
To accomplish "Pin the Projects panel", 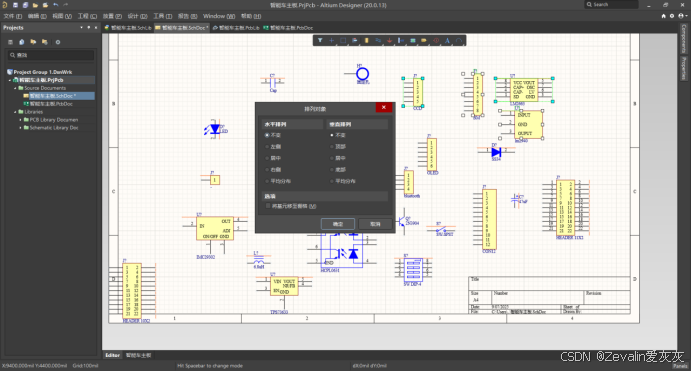I will click(x=89, y=27).
